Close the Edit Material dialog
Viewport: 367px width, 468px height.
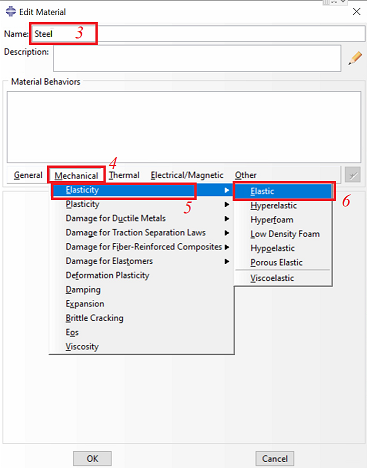(356, 12)
